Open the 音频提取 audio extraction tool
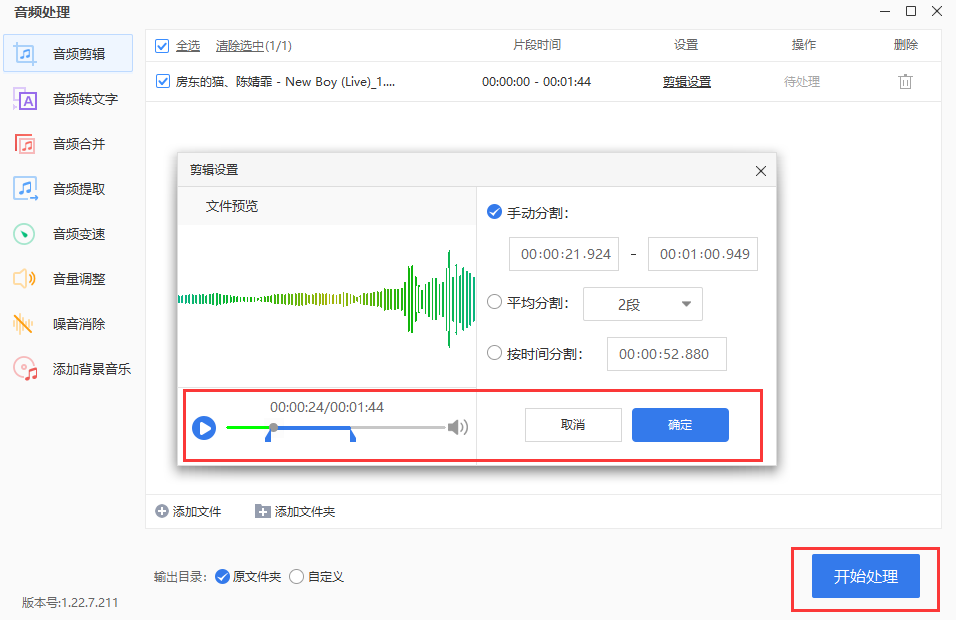956x620 pixels. point(69,188)
